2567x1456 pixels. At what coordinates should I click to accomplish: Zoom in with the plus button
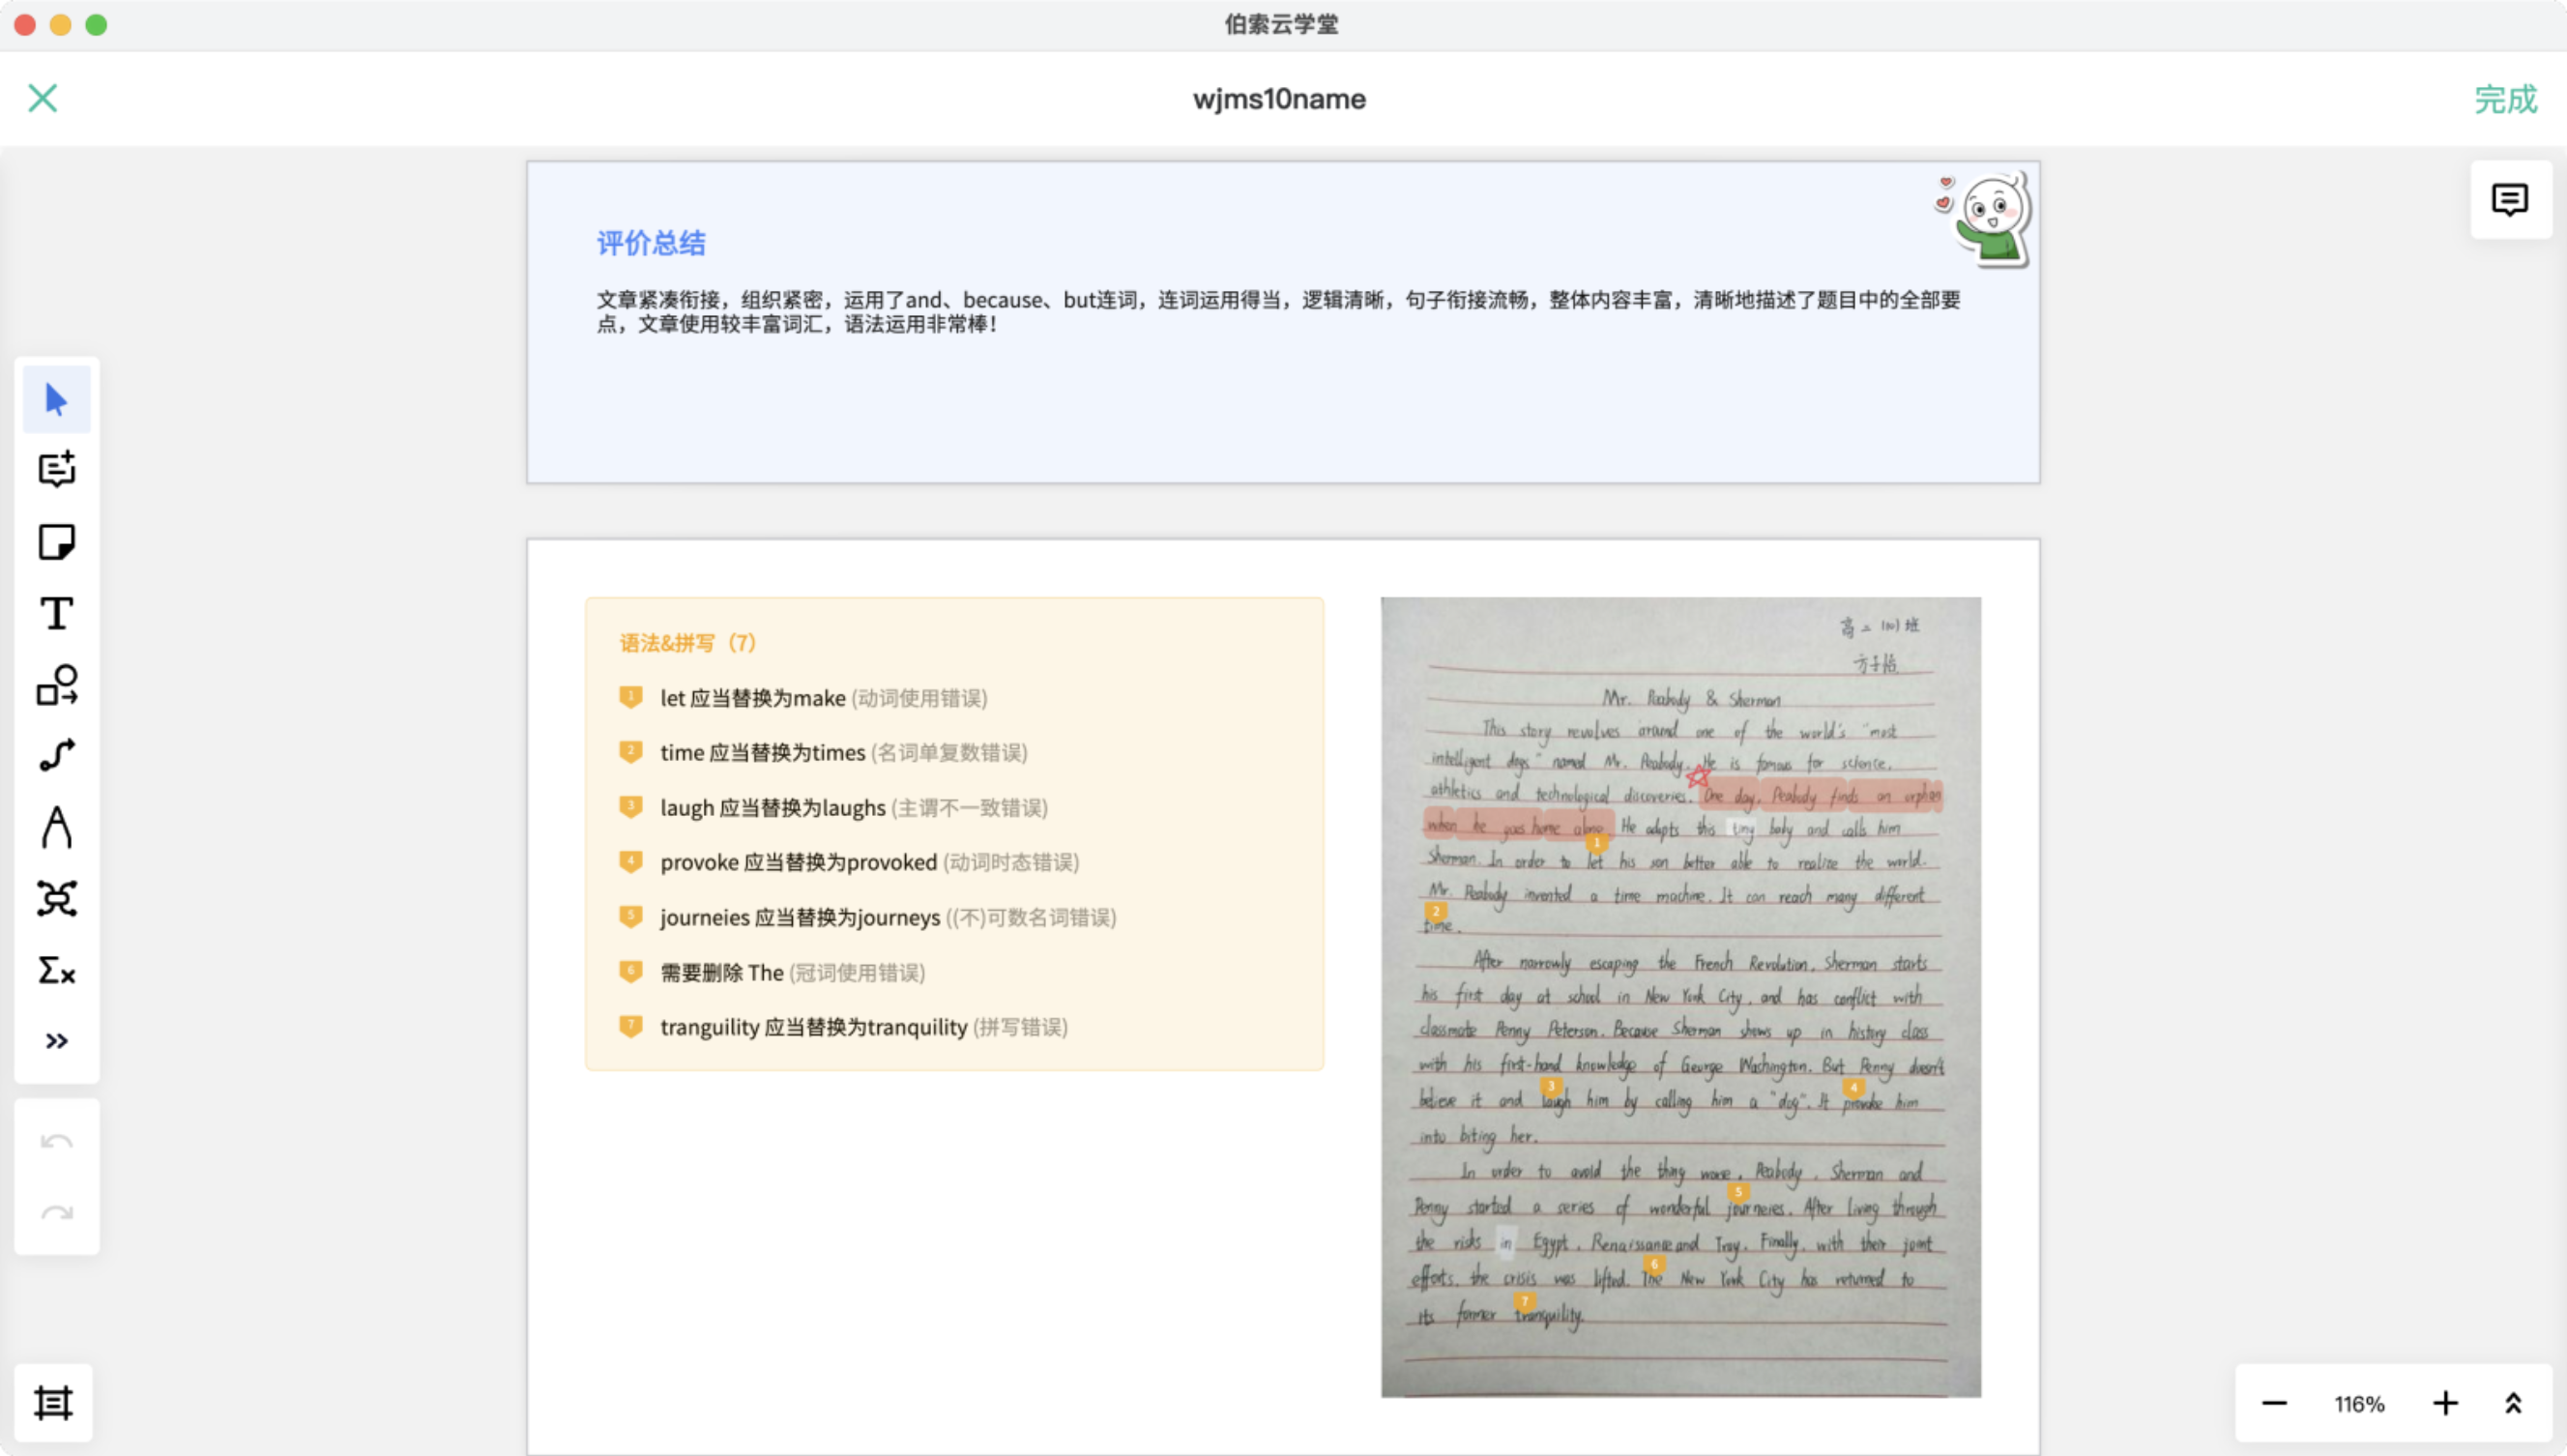(x=2445, y=1403)
